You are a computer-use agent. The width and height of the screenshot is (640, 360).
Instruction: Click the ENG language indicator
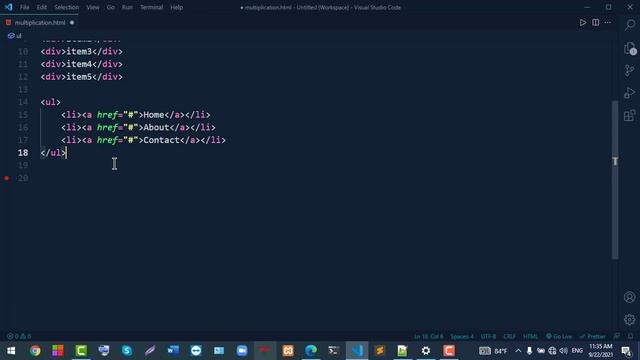(577, 351)
